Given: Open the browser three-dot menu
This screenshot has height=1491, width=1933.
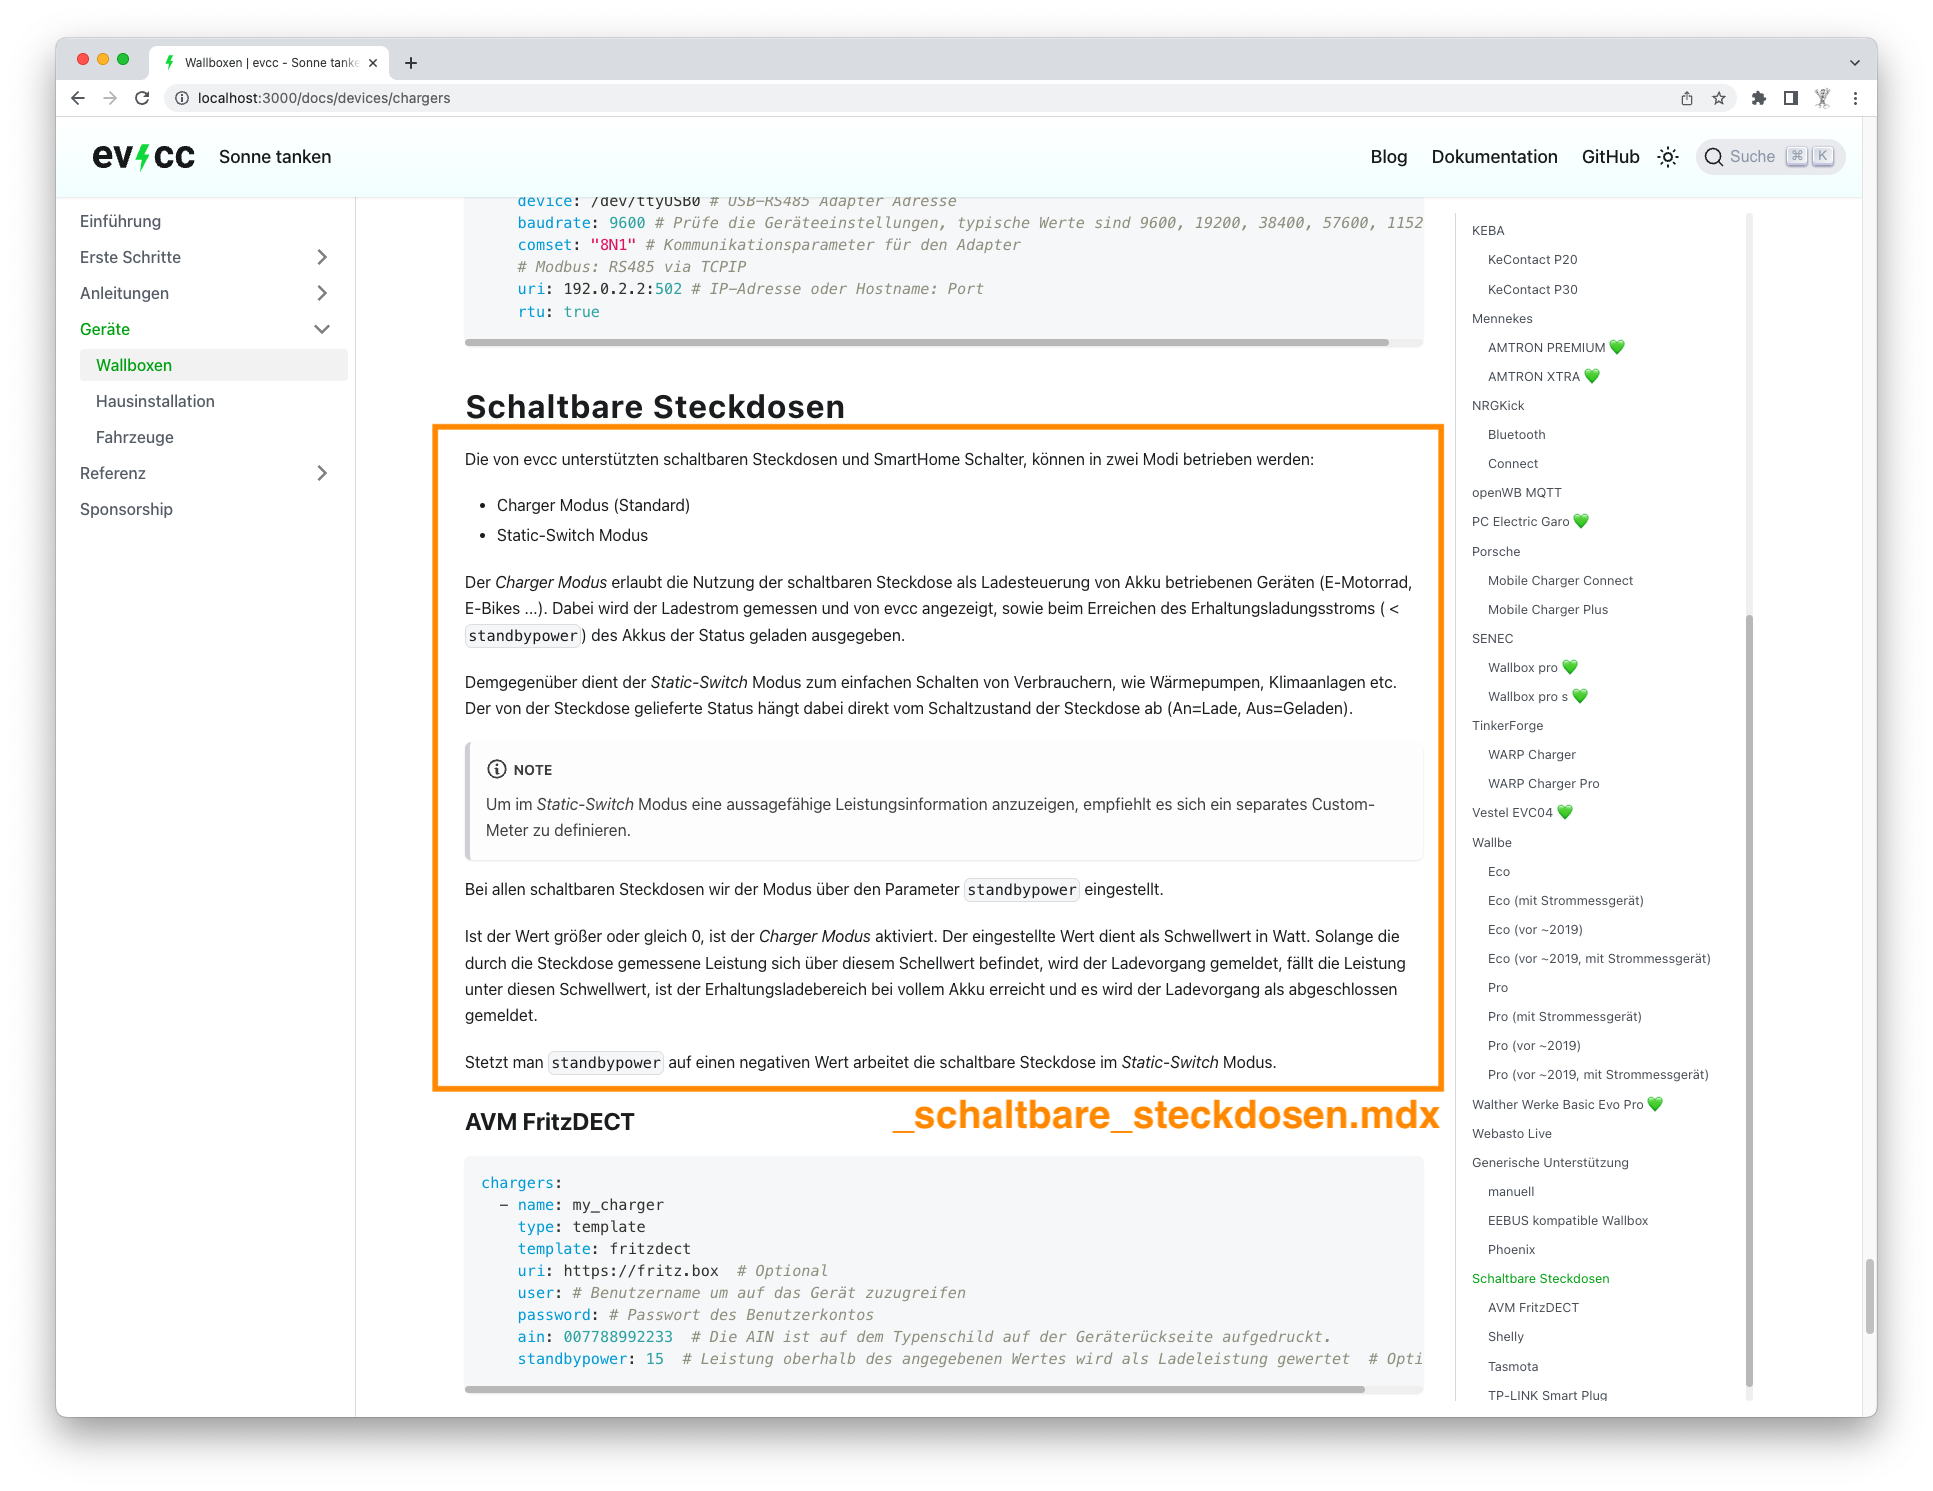Looking at the screenshot, I should click(x=1855, y=98).
